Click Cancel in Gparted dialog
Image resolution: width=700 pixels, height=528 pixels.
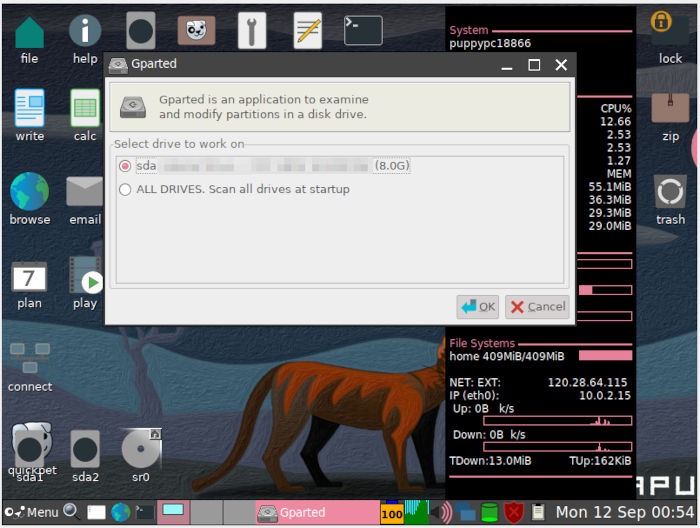pos(537,307)
